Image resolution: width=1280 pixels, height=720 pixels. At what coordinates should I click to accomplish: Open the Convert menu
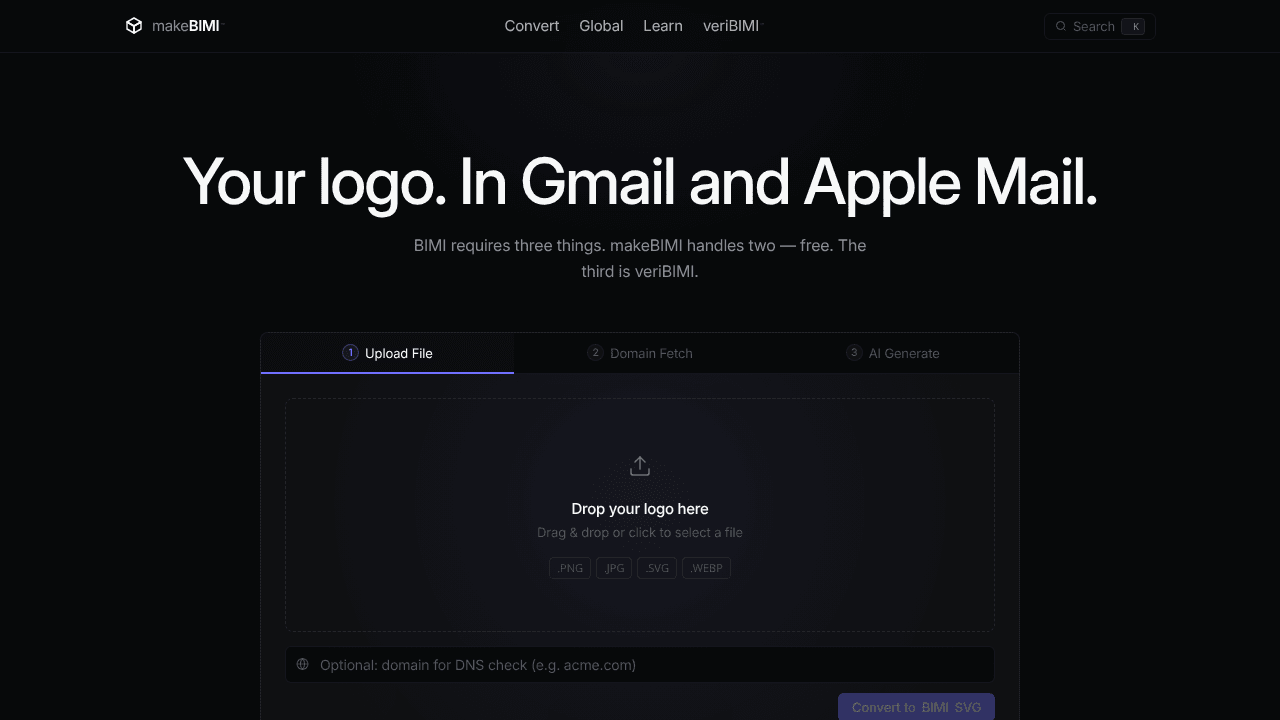[532, 26]
